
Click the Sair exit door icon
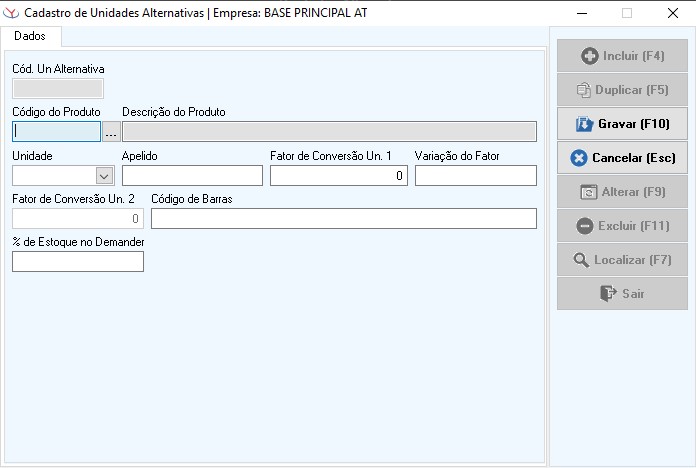pos(607,294)
